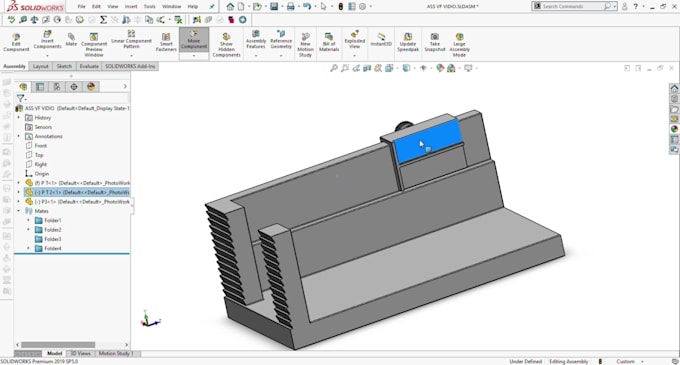Image resolution: width=680 pixels, height=365 pixels.
Task: Click the Take Snapshot tool
Action: click(435, 42)
